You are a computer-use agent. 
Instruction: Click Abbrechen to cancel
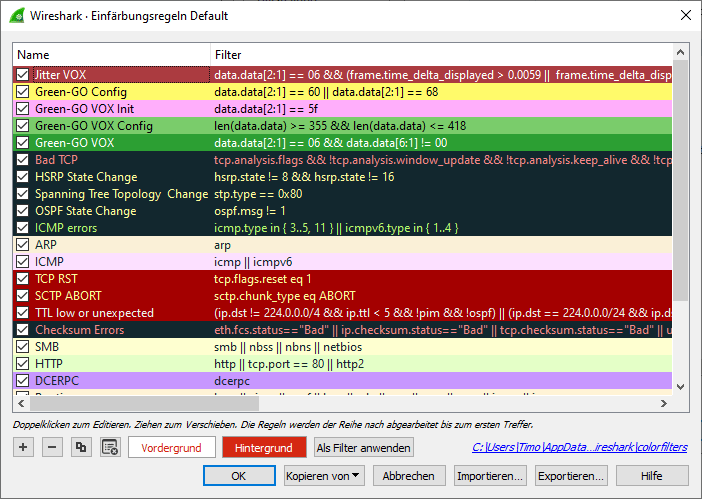click(x=409, y=476)
